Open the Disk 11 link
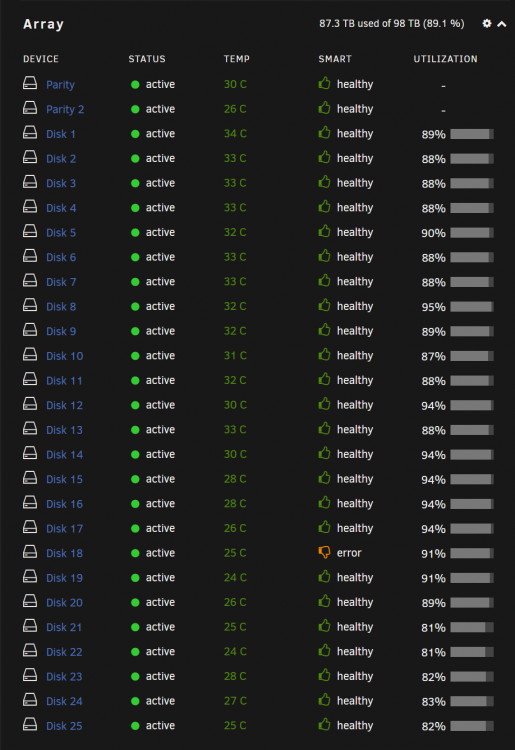This screenshot has height=750, width=515. [64, 381]
